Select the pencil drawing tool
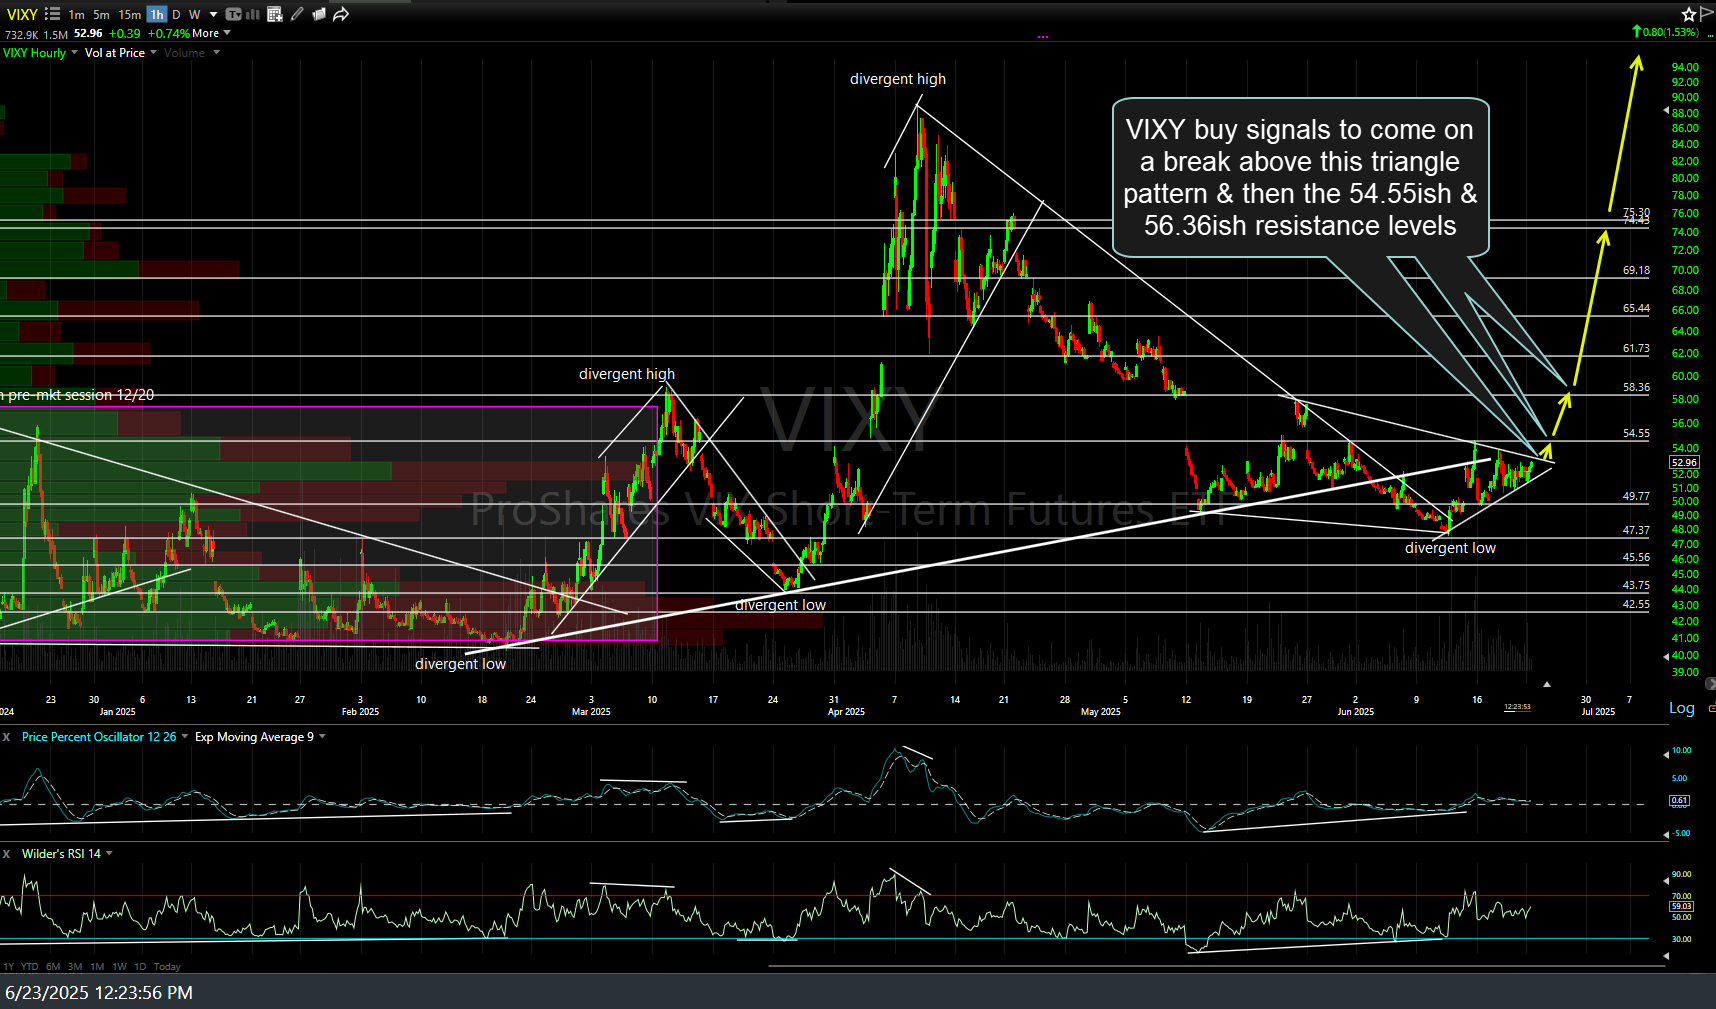 click(x=297, y=14)
